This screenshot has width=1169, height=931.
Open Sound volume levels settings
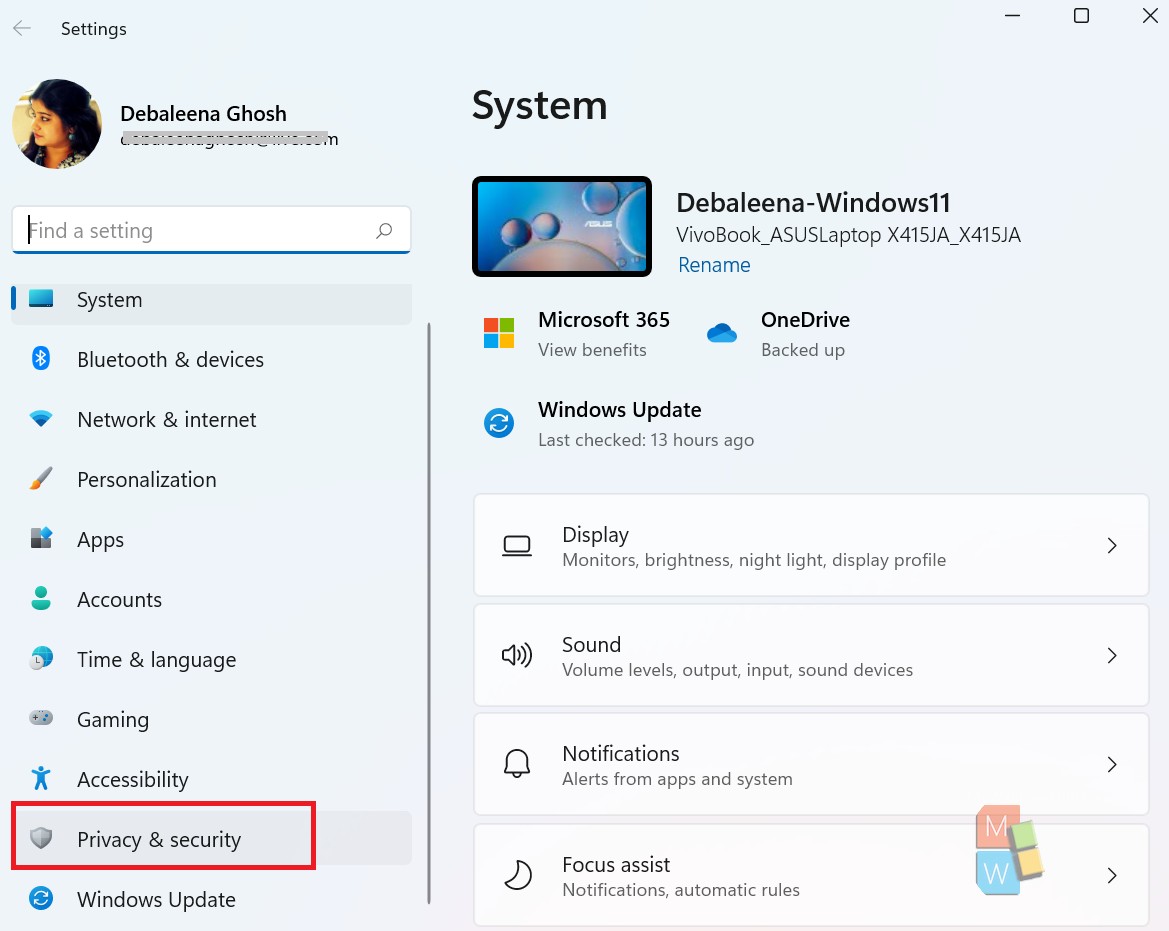[811, 655]
